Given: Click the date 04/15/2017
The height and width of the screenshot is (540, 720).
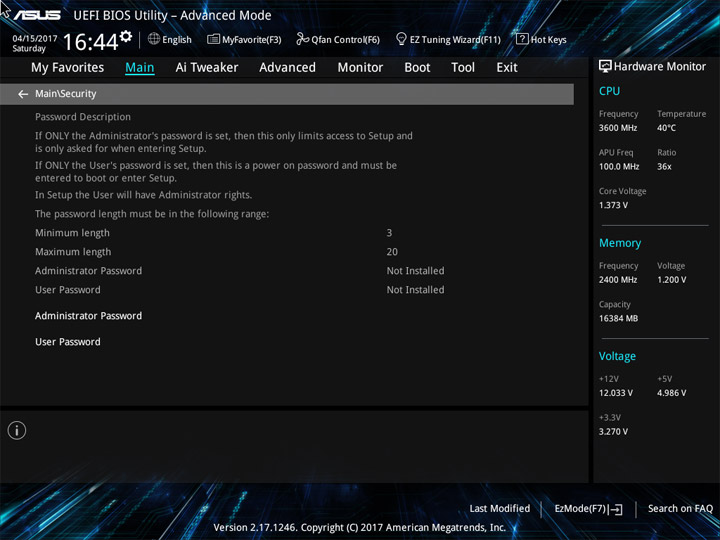Looking at the screenshot, I should [x=35, y=39].
